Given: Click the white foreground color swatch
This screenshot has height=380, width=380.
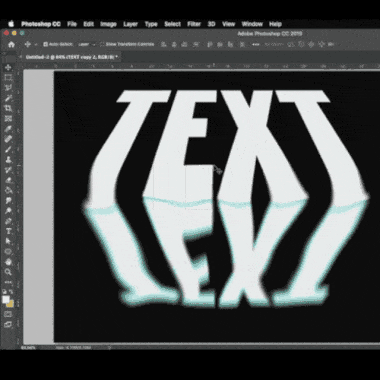Looking at the screenshot, I should pyautogui.click(x=6, y=299).
